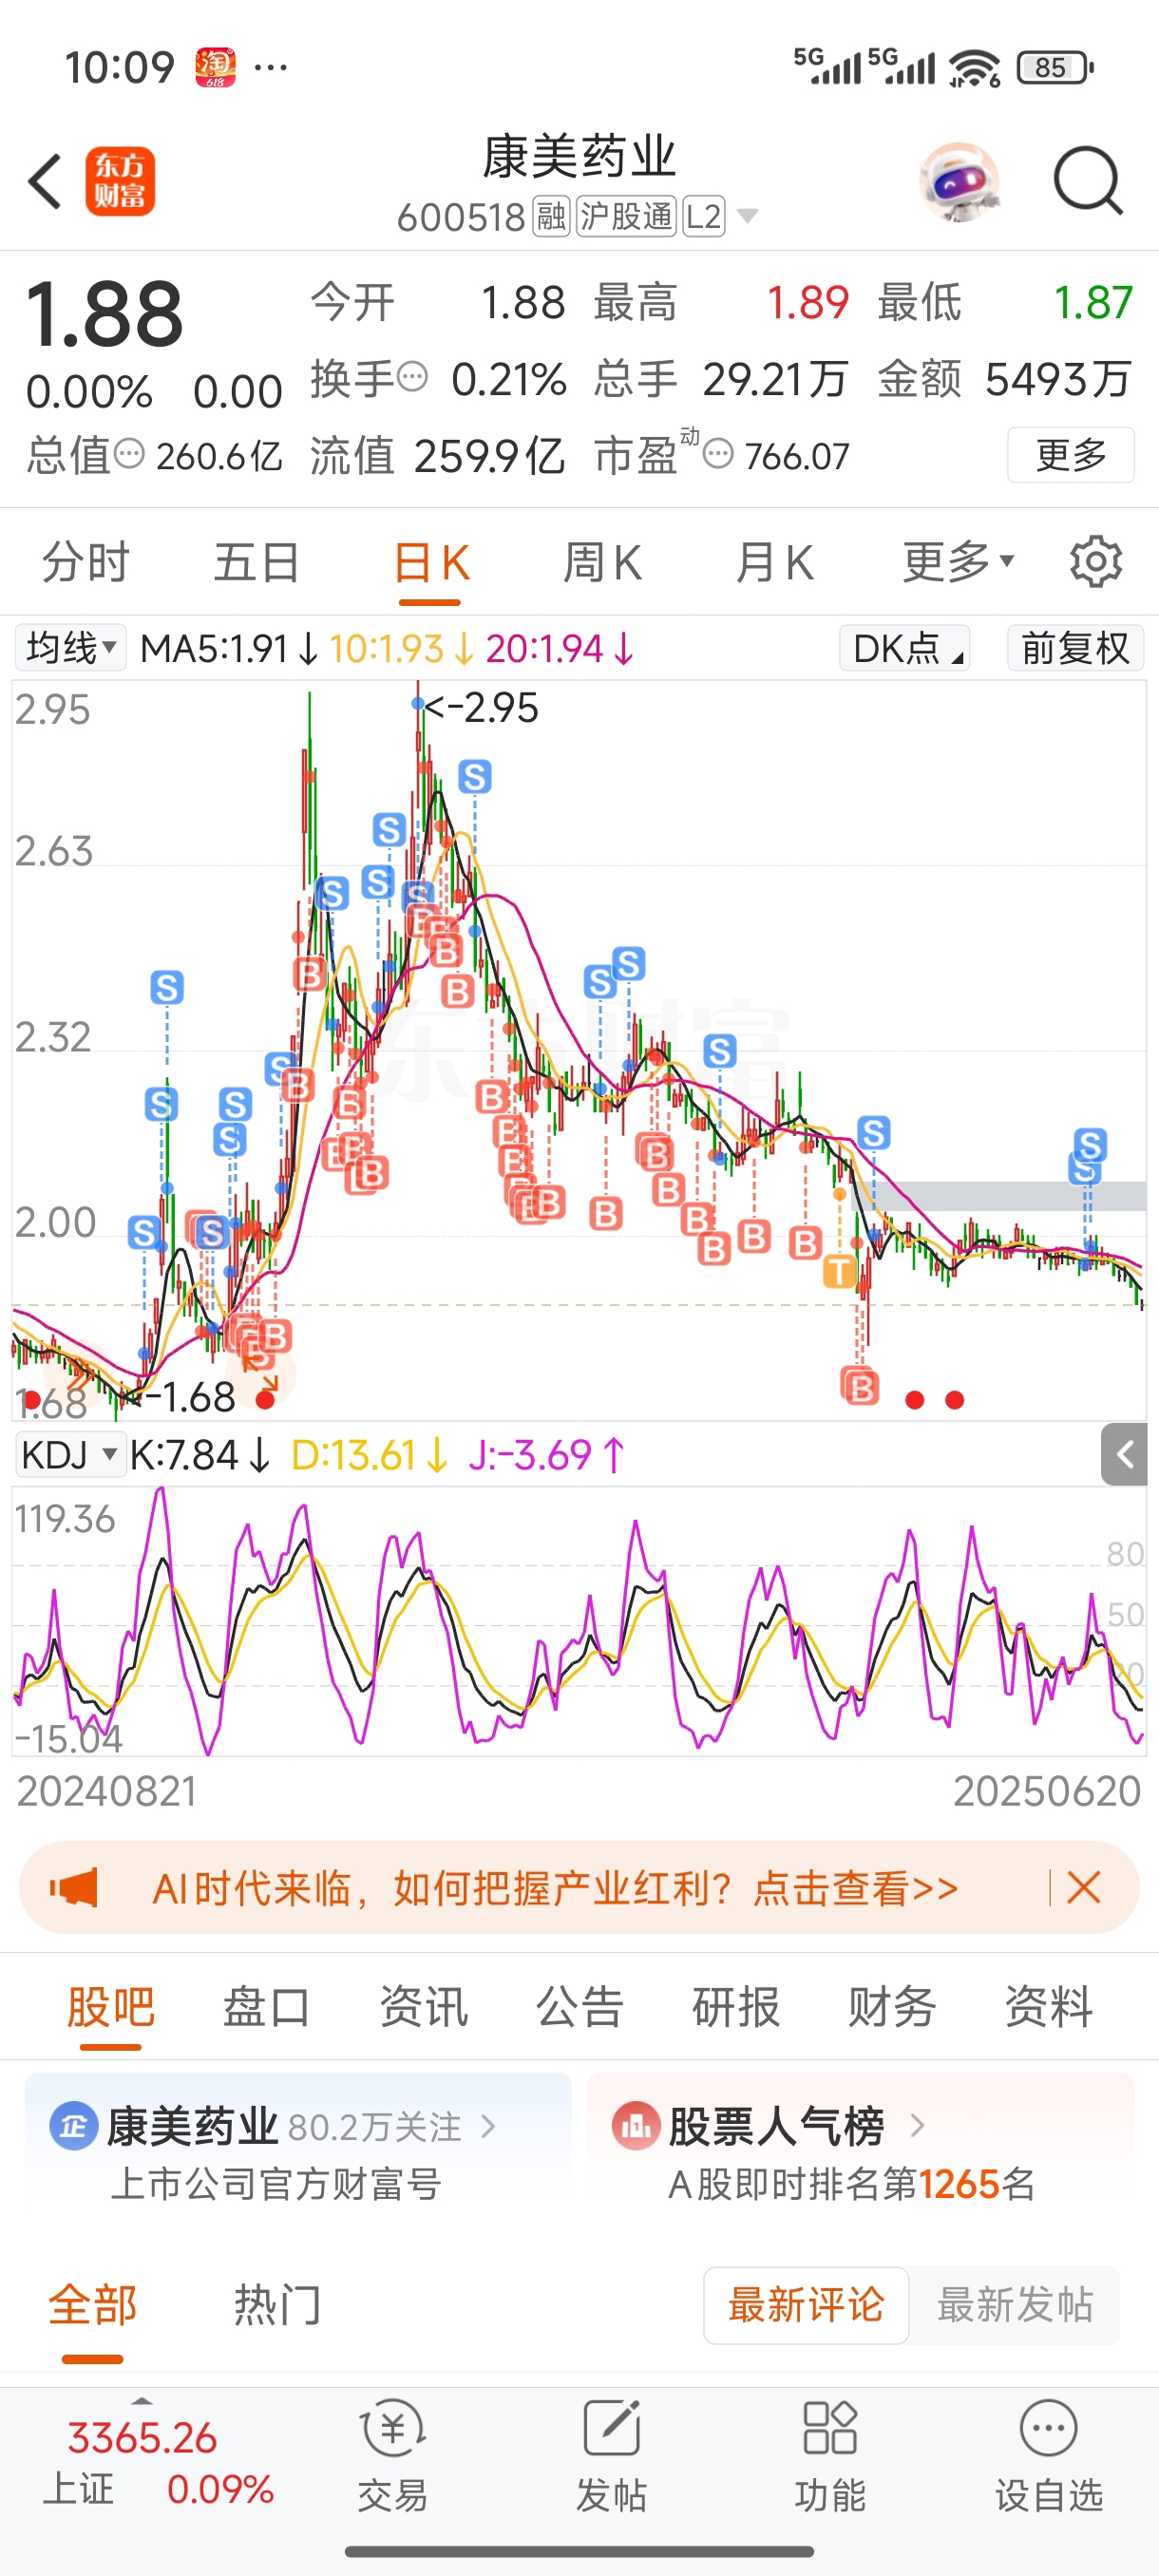Tap info icon beside 市盈
This screenshot has height=2576, width=1159.
(x=718, y=455)
